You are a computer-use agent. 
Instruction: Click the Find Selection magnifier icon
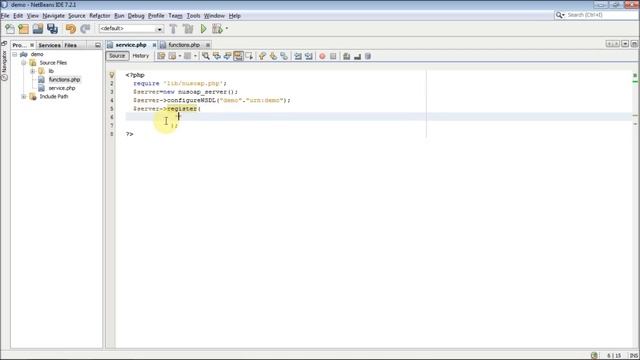(206, 56)
